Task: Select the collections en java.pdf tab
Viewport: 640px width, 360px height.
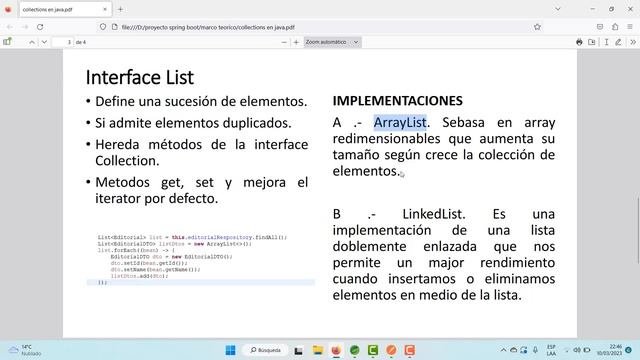Action: pyautogui.click(x=65, y=9)
